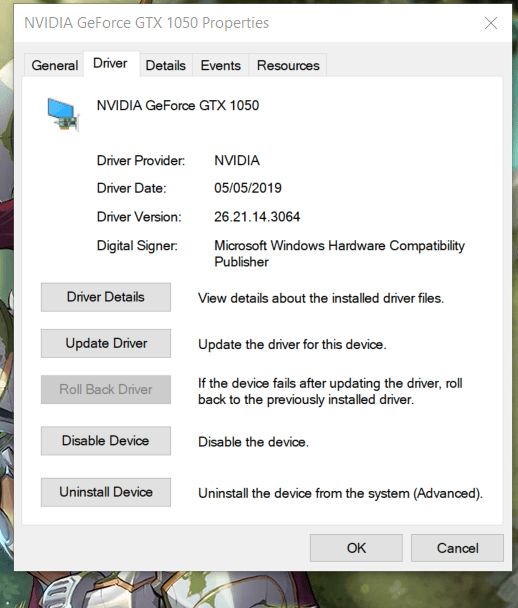
Task: Click the 'View details about the installed driver files' text
Action: coord(321,298)
